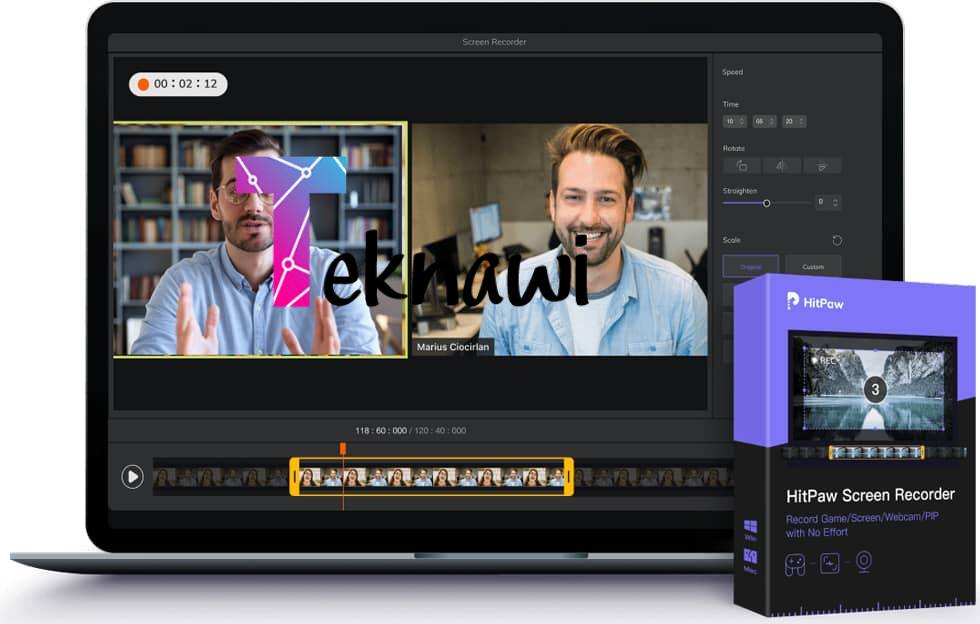Screen dimensions: 980x624
Task: Click the HitPaw logo on product box
Action: 815,302
